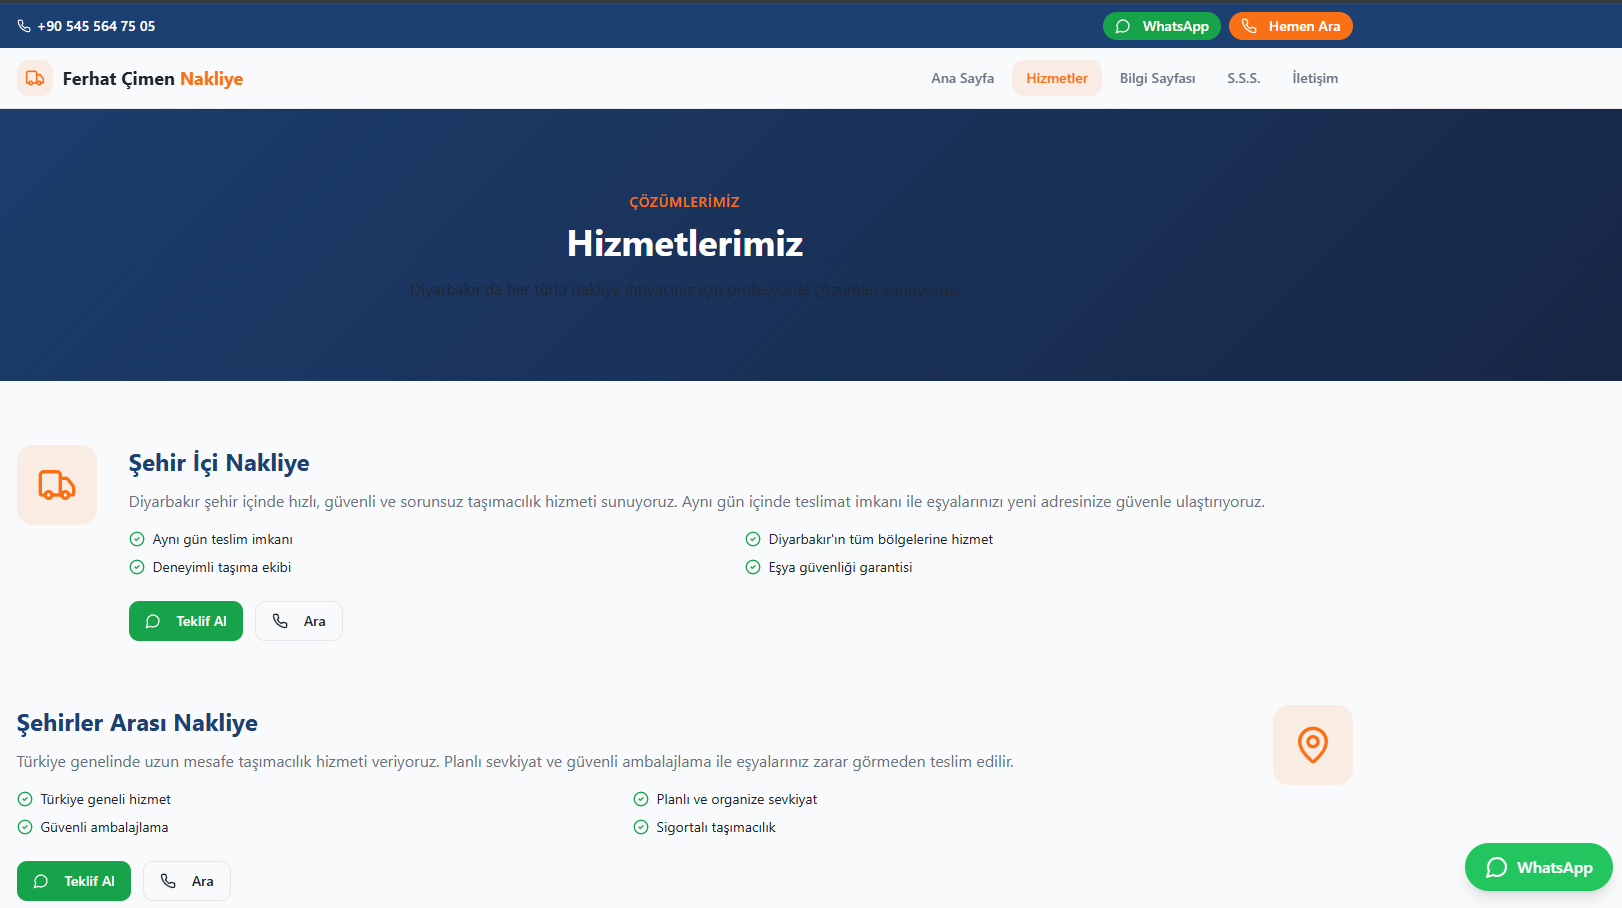Click the text Sigortalı taşımacılık
The width and height of the screenshot is (1622, 908).
pos(716,827)
